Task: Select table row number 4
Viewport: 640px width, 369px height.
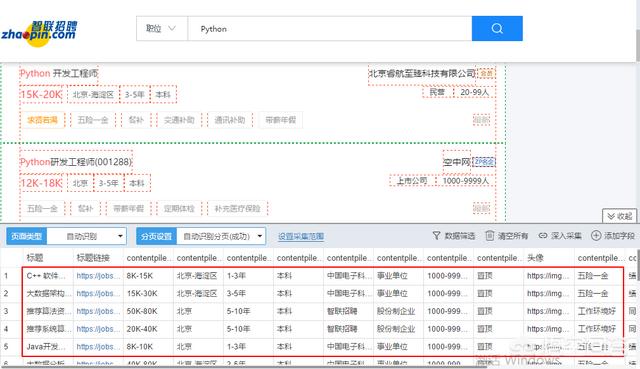Action: click(6, 329)
